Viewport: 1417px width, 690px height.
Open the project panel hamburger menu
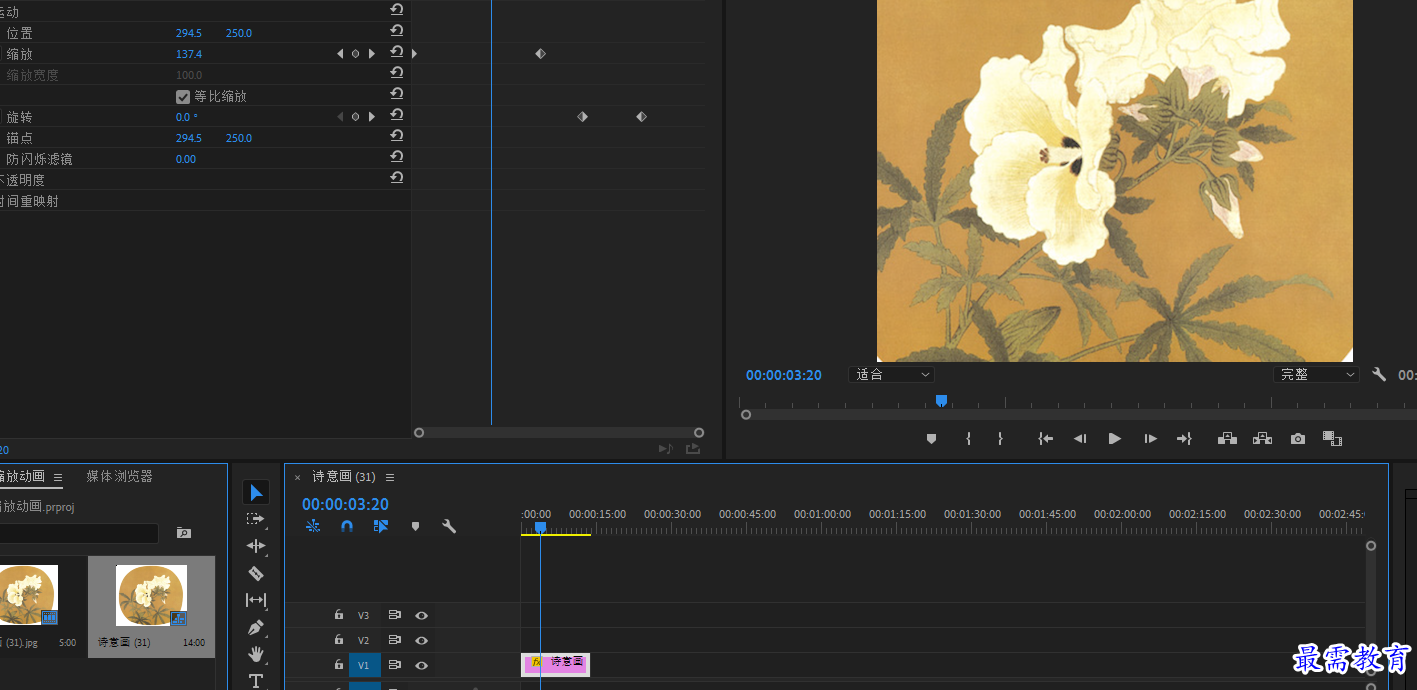click(58, 477)
